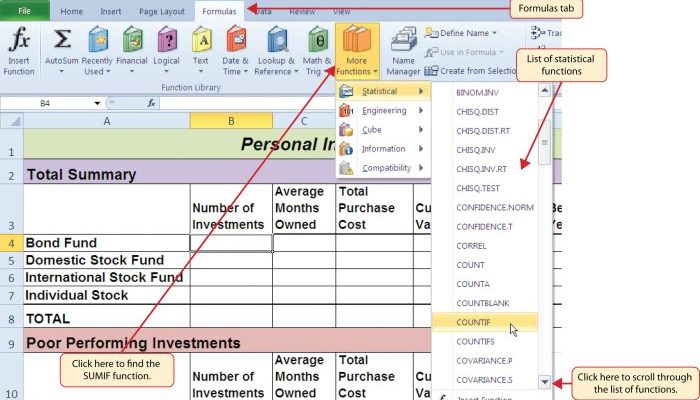This screenshot has width=700, height=400.
Task: Click the Total Summary heading cell
Action: pos(81,175)
